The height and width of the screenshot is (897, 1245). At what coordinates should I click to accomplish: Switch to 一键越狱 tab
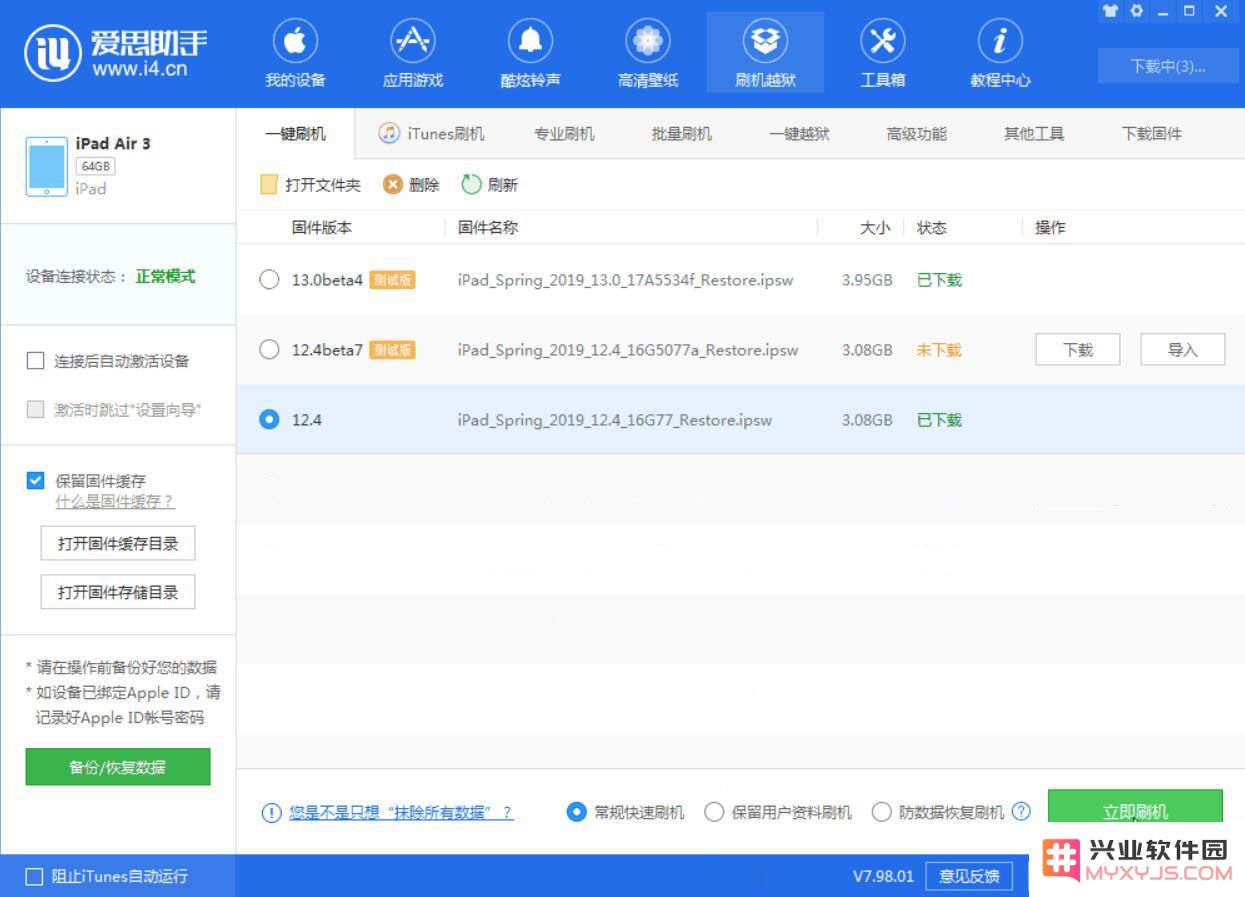point(799,134)
